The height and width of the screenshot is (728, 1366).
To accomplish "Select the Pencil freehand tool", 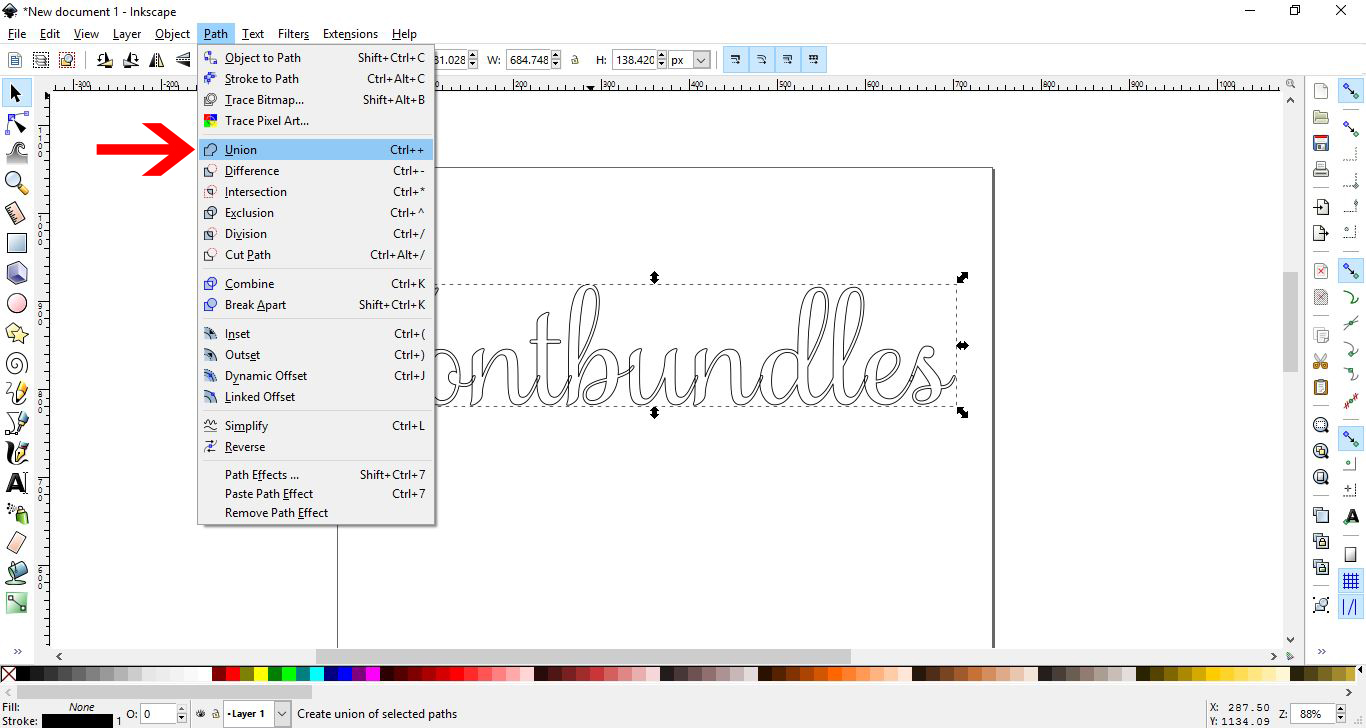I will (x=17, y=392).
